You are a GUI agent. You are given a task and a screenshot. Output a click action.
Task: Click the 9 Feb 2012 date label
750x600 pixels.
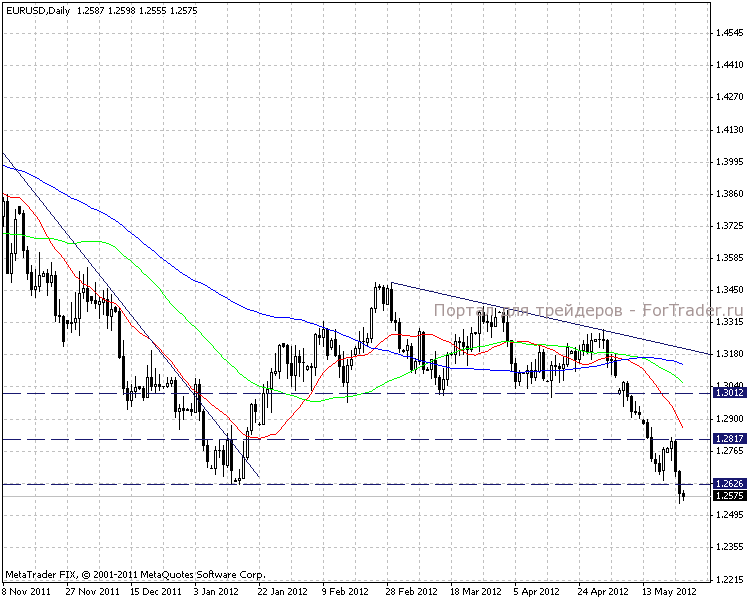[x=345, y=592]
